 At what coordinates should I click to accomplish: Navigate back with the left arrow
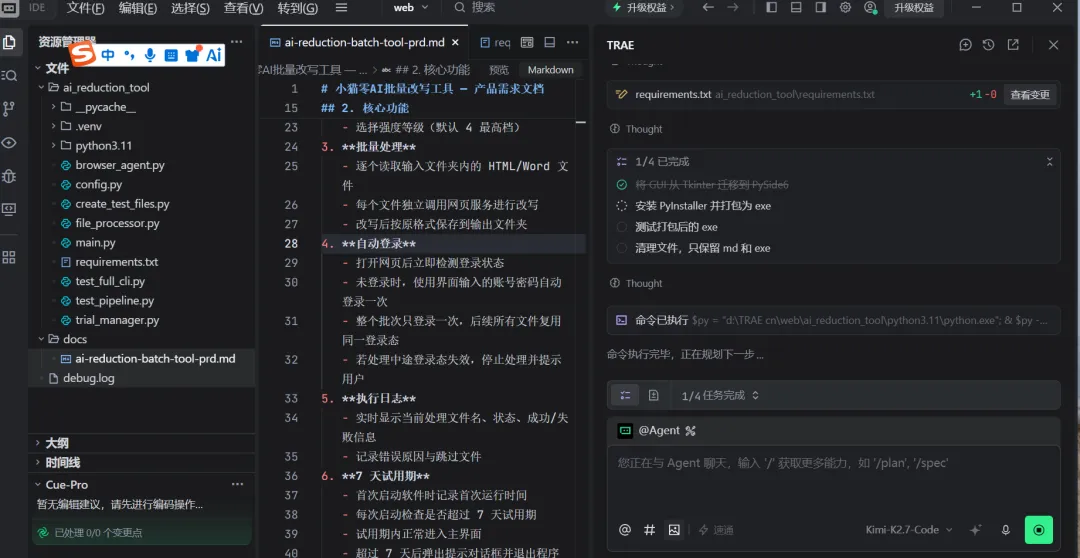point(707,8)
